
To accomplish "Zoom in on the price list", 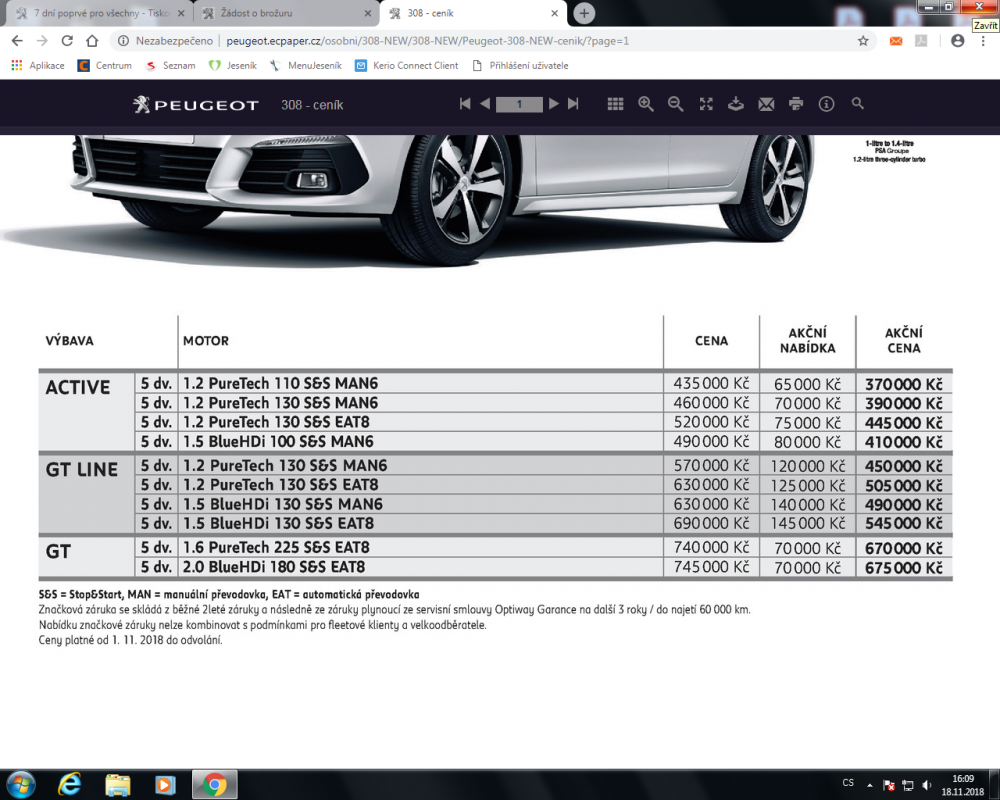I will (645, 104).
